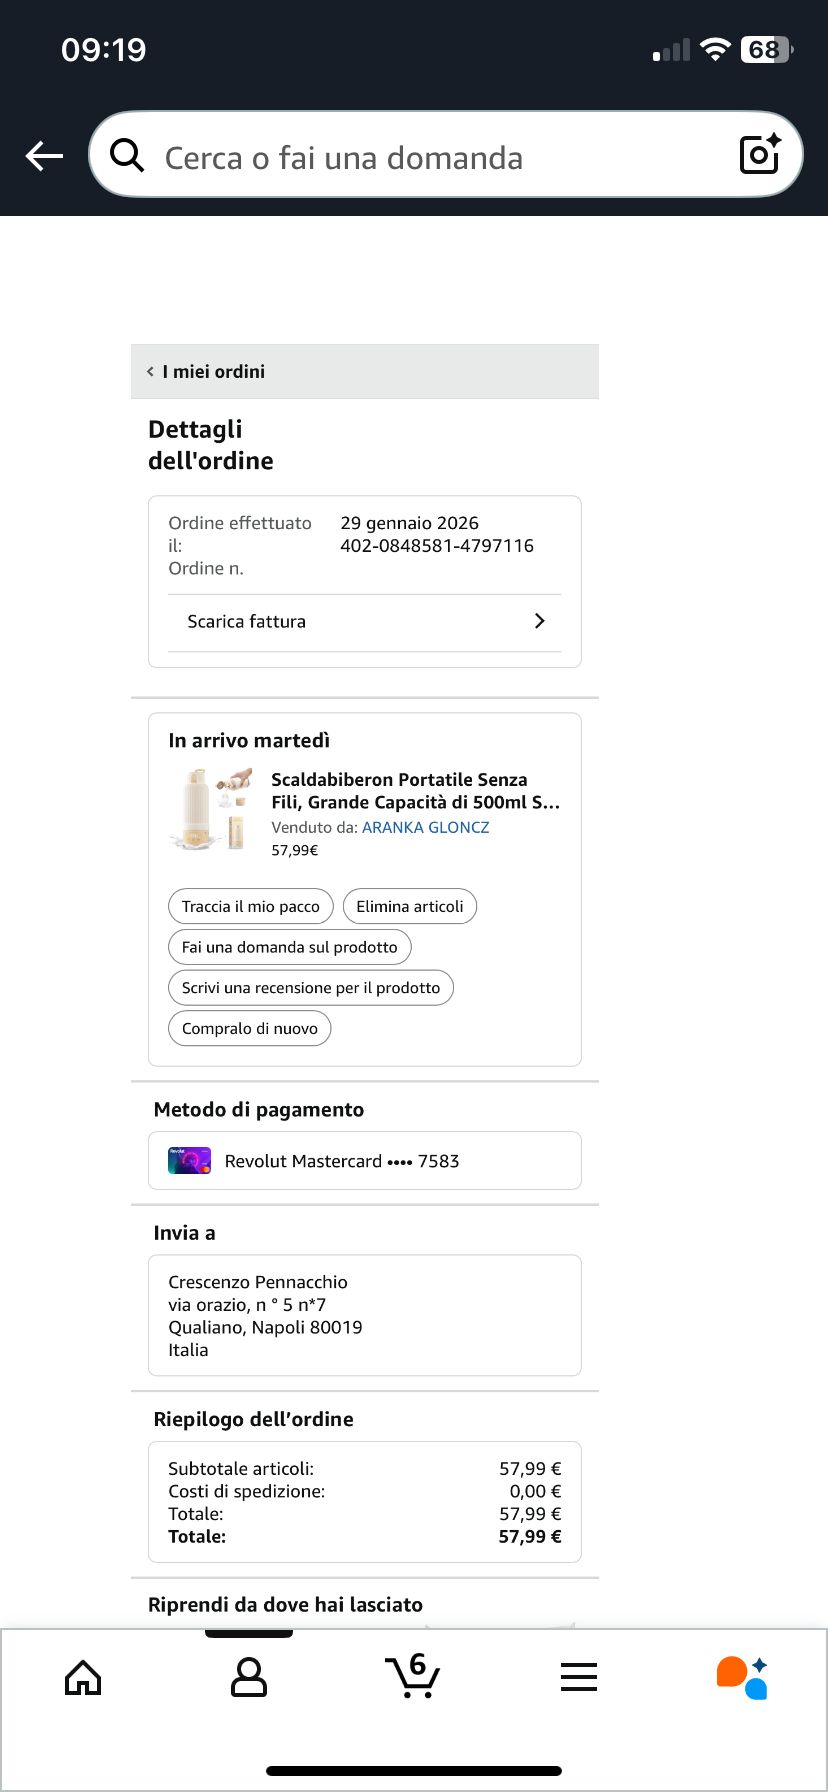Open the account profile icon

(248, 1677)
